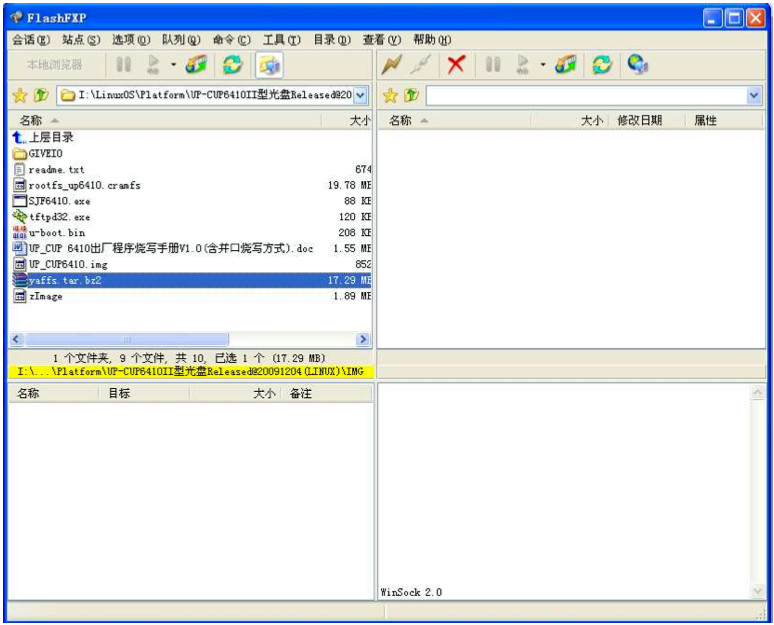Image resolution: width=774 pixels, height=625 pixels.
Task: Open the remote pane play dropdown arrow
Action: tap(542, 64)
